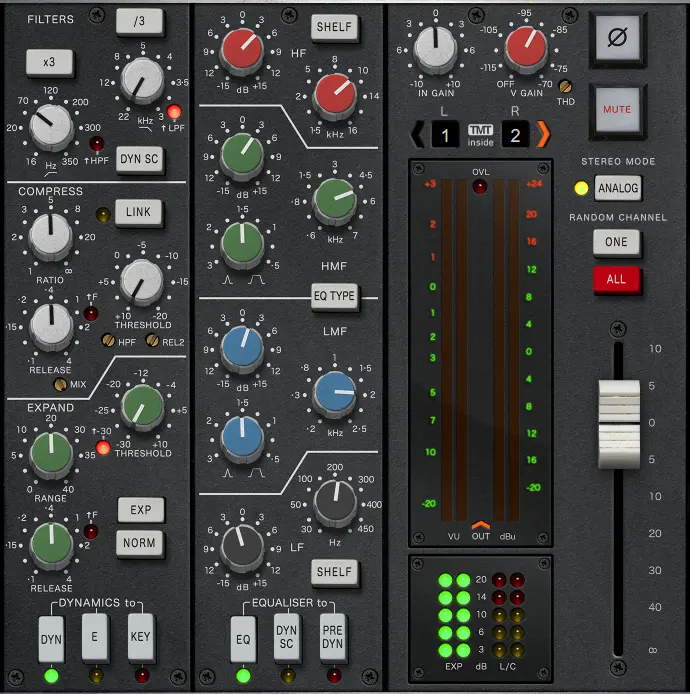690x694 pixels.
Task: Click the NORM expander mode button
Action: pyautogui.click(x=139, y=543)
